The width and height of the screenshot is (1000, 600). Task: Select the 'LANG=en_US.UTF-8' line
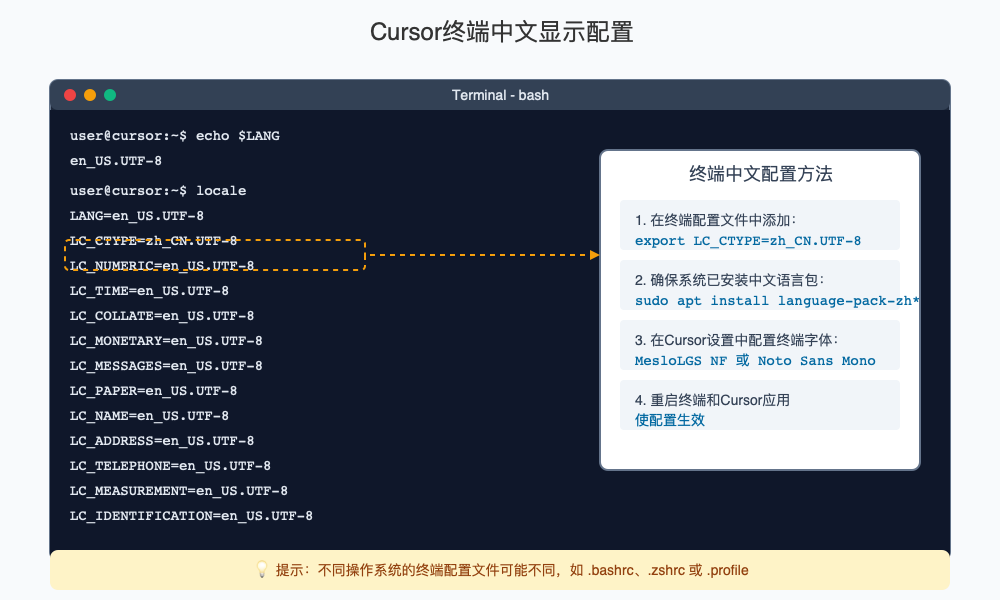136,216
